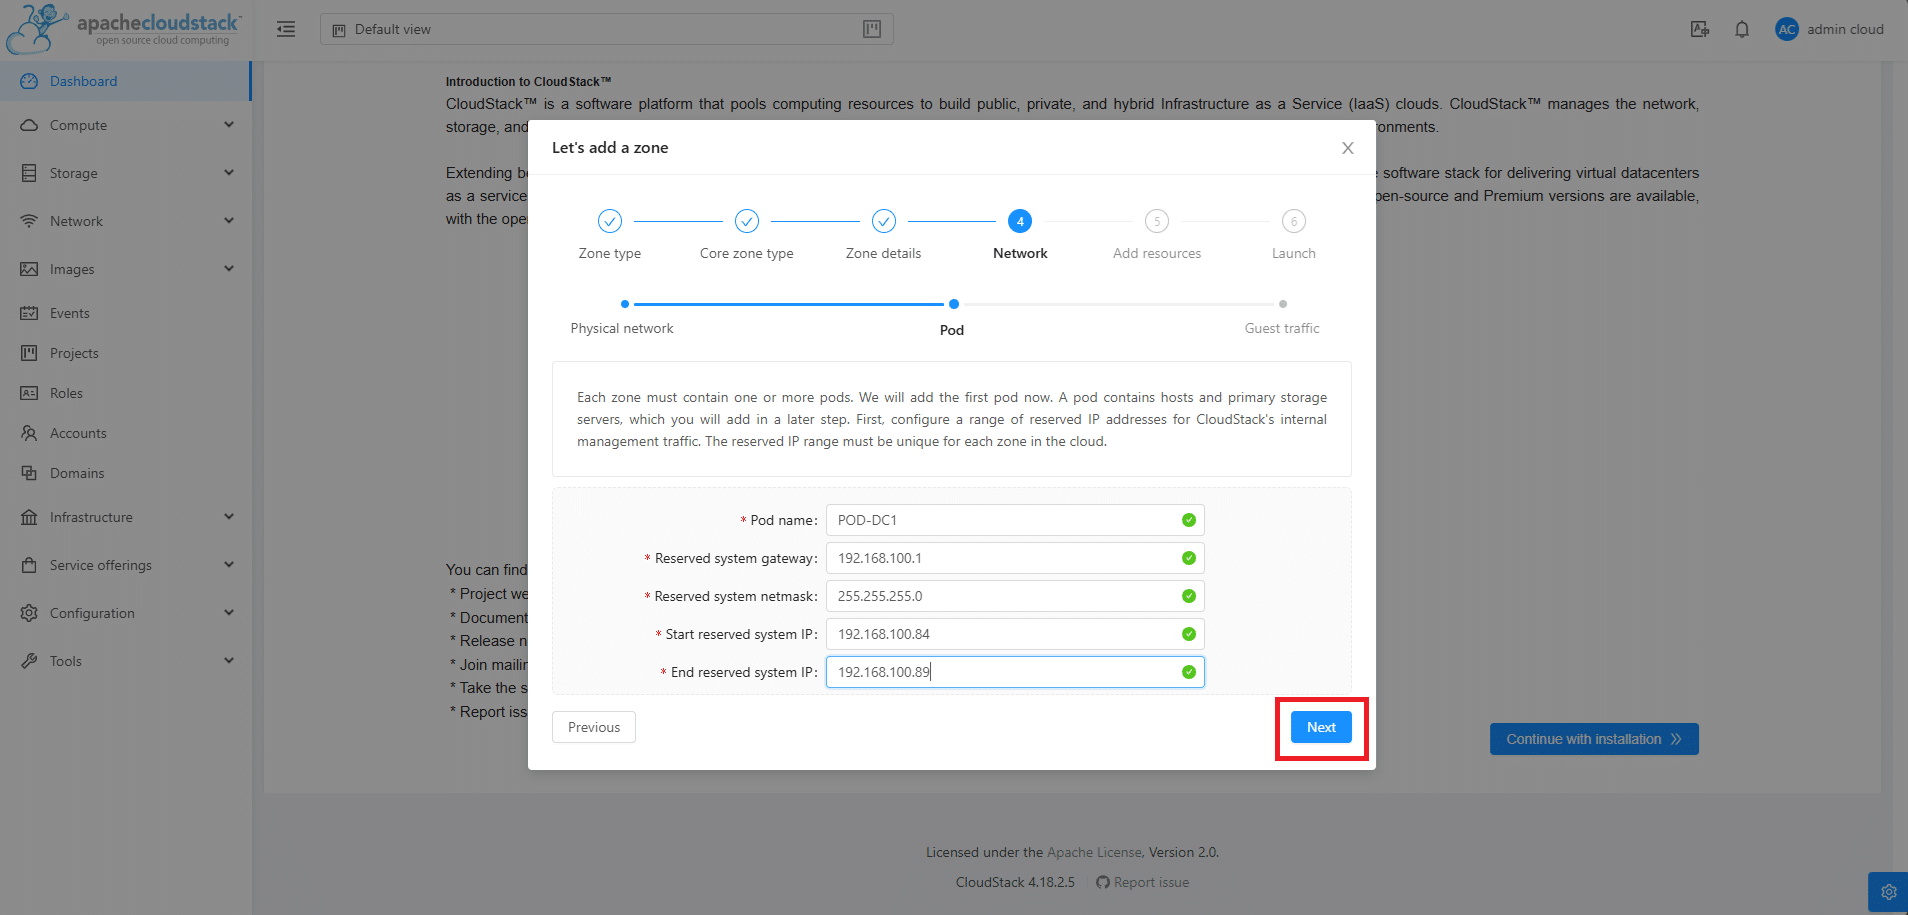Image resolution: width=1908 pixels, height=915 pixels.
Task: Close the Let's add a zone dialog
Action: coord(1347,148)
